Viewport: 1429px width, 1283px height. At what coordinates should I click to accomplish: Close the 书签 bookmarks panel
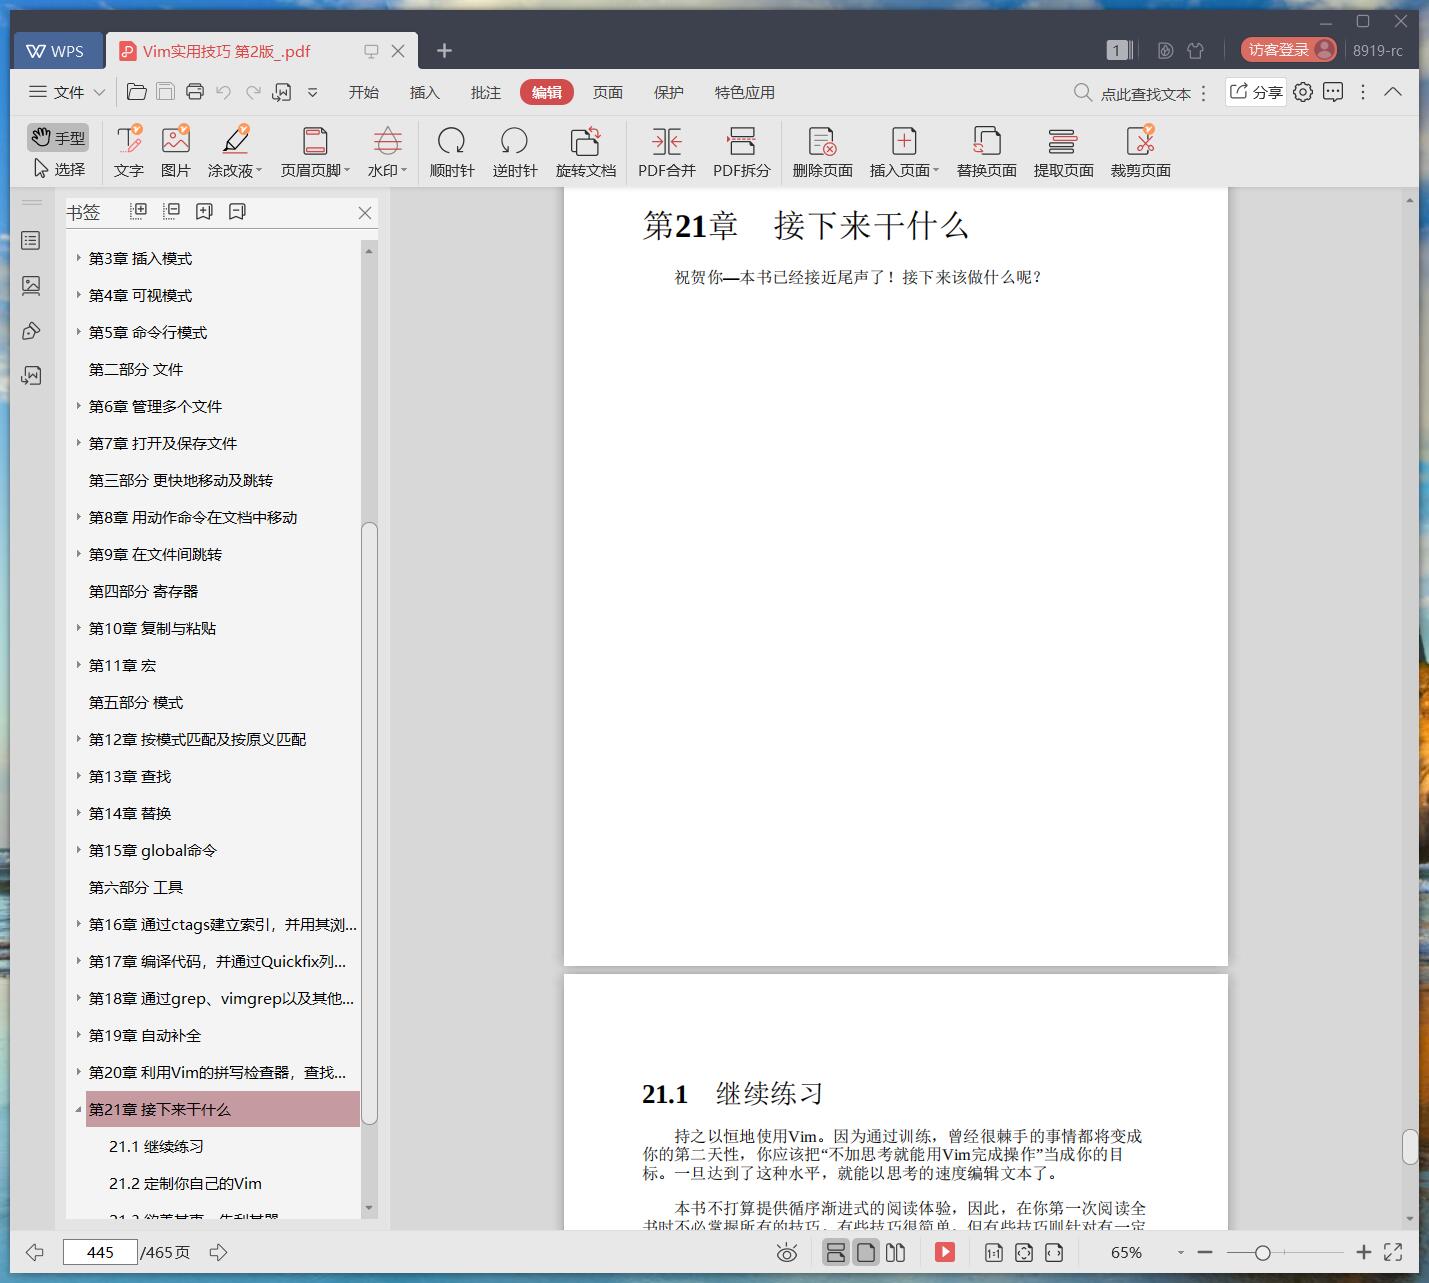pos(365,213)
